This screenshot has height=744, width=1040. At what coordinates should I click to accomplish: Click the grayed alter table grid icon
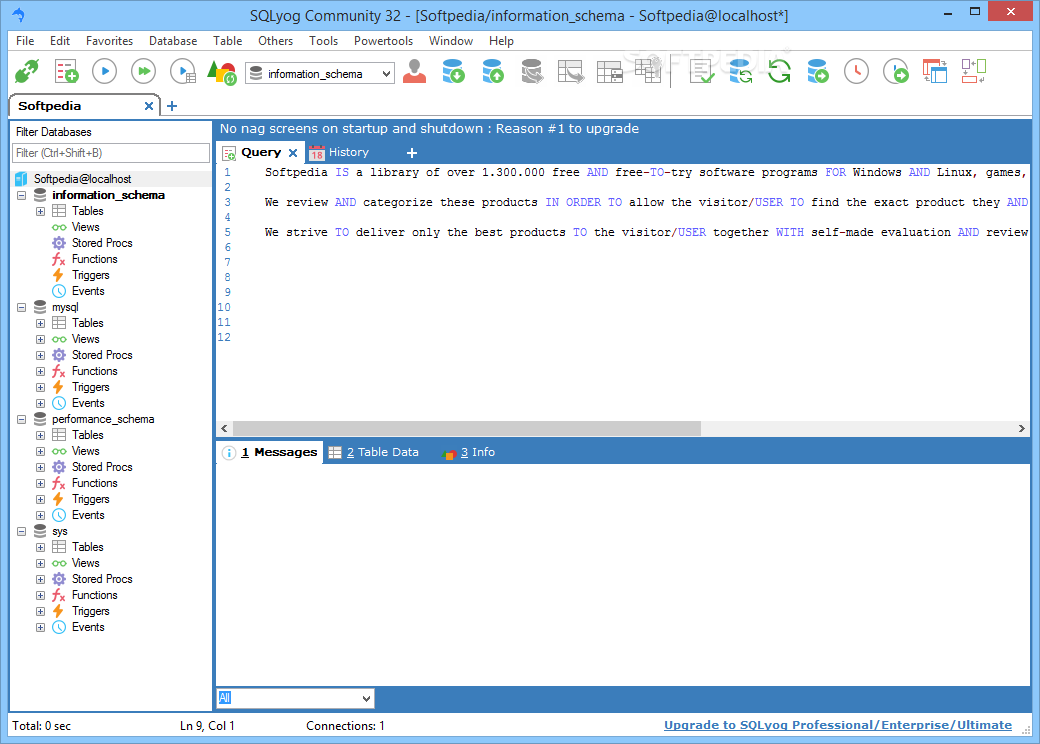tap(610, 71)
